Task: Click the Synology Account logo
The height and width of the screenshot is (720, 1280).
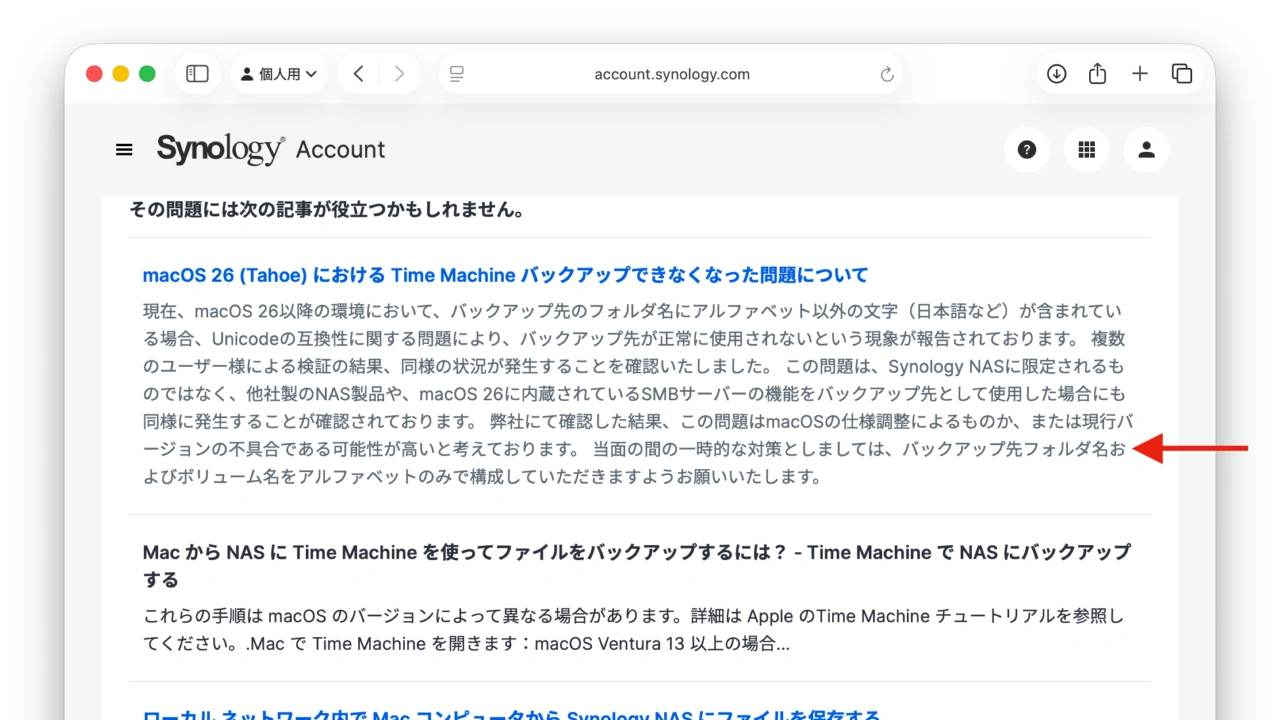Action: (270, 149)
